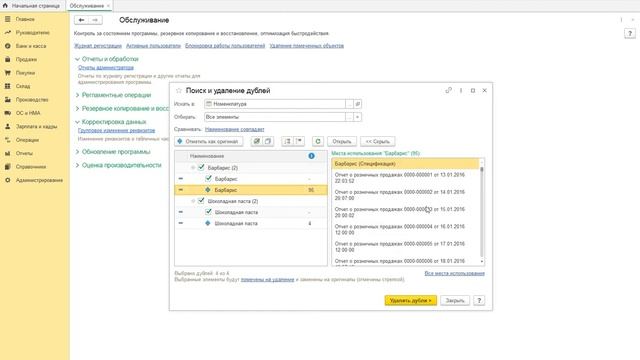The image size is (640, 360).
Task: Copy link to the duplicates dialog
Action: click(449, 91)
